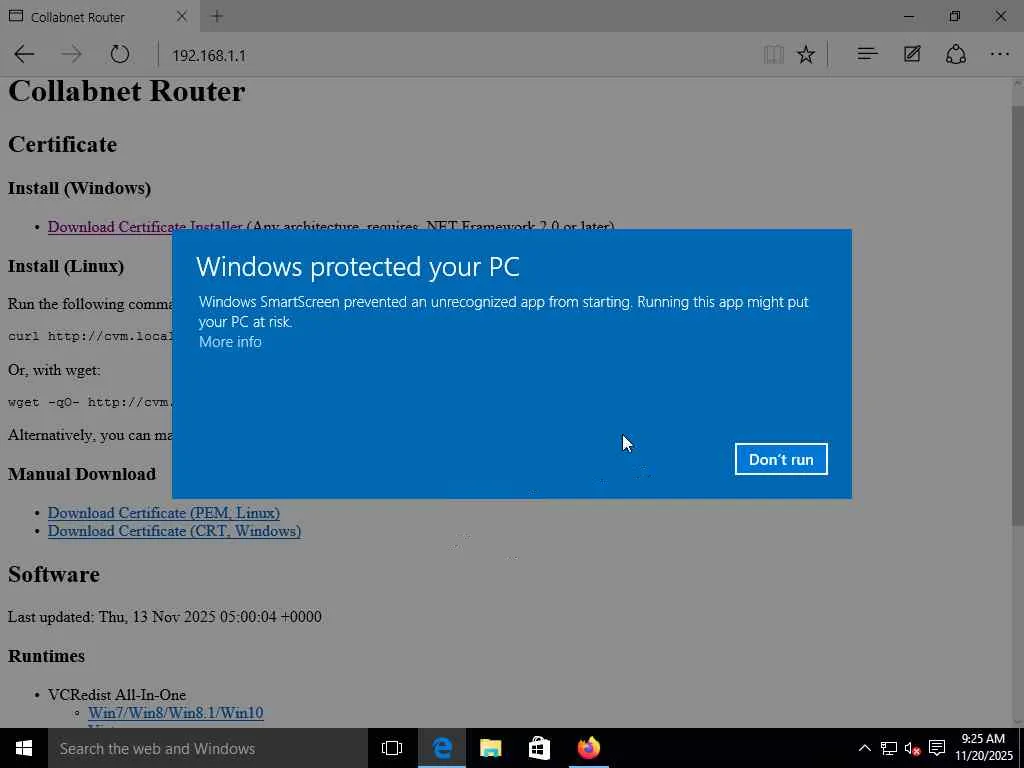Viewport: 1024px width, 768px height.
Task: Click the Windows protected your PC title
Action: tap(357, 266)
